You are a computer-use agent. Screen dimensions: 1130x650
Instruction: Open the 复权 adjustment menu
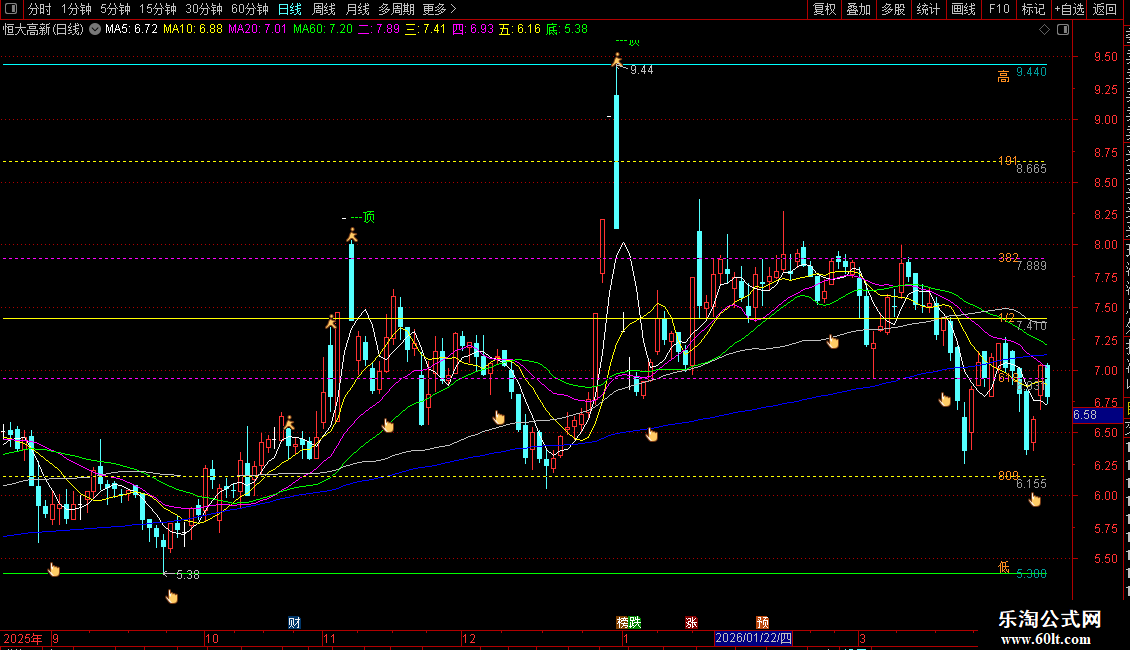click(x=824, y=9)
